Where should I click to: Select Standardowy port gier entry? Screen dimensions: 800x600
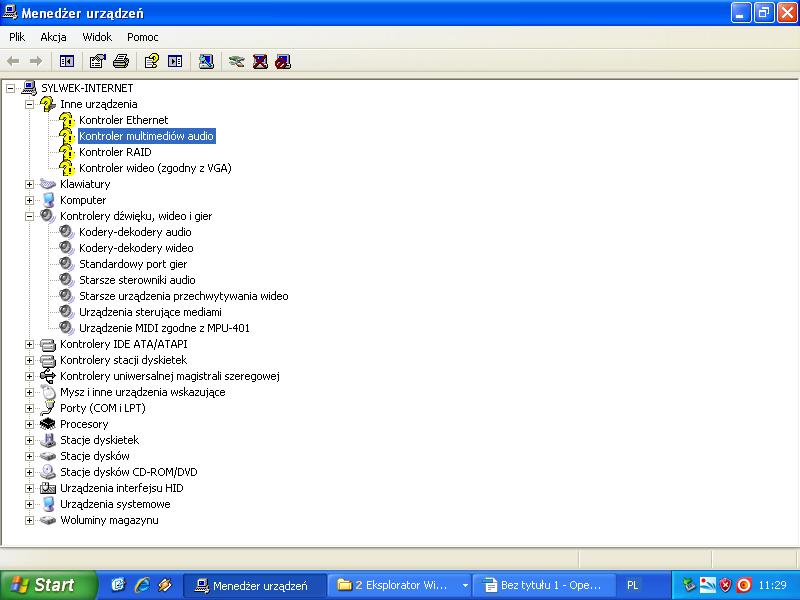click(133, 264)
